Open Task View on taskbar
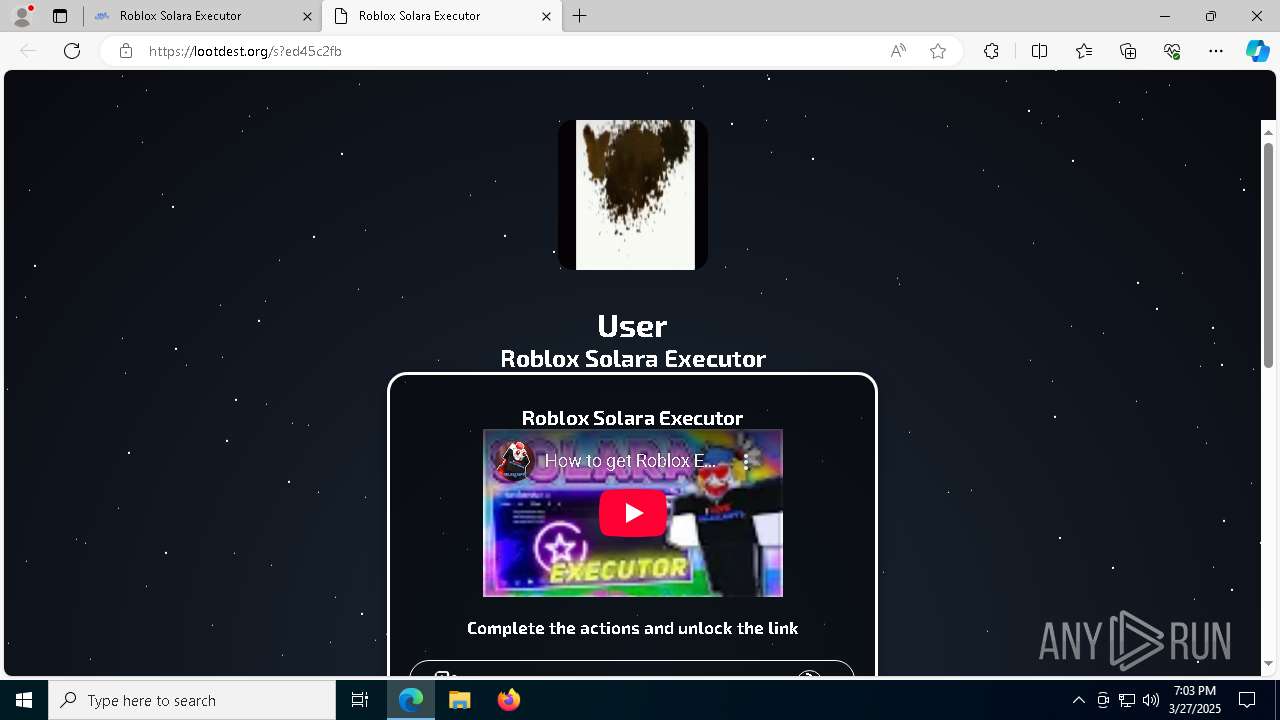1280x720 pixels. point(360,700)
